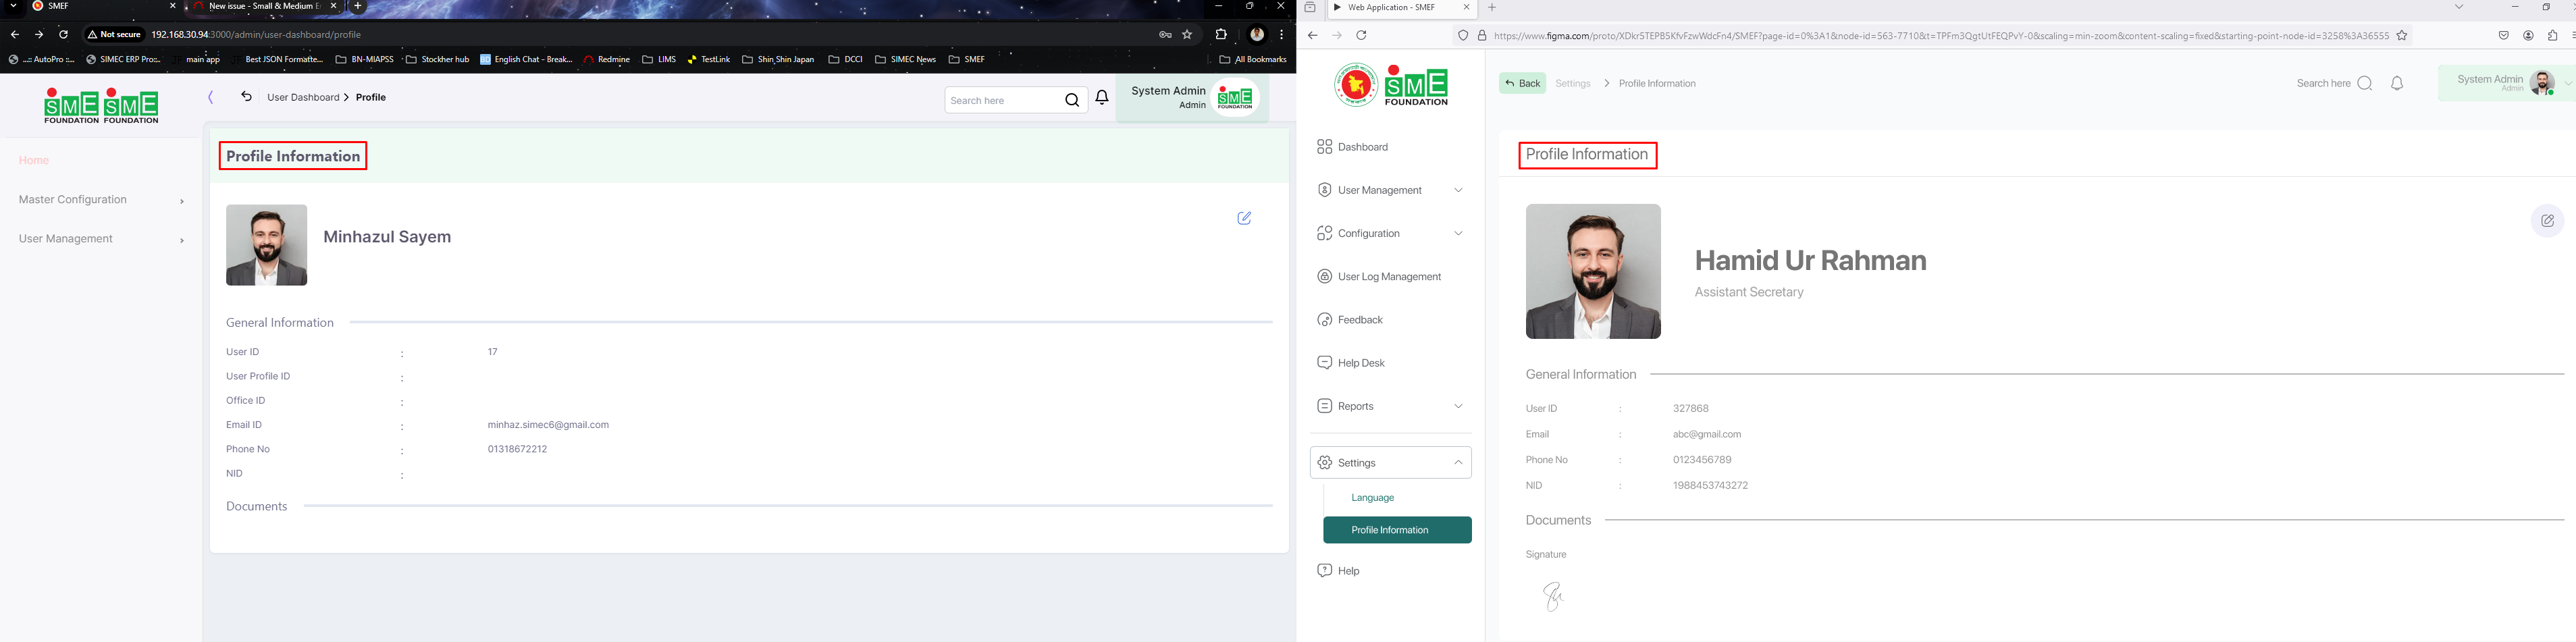This screenshot has width=2576, height=642.
Task: Click the System Admin profile card in Chrome
Action: click(x=1192, y=98)
